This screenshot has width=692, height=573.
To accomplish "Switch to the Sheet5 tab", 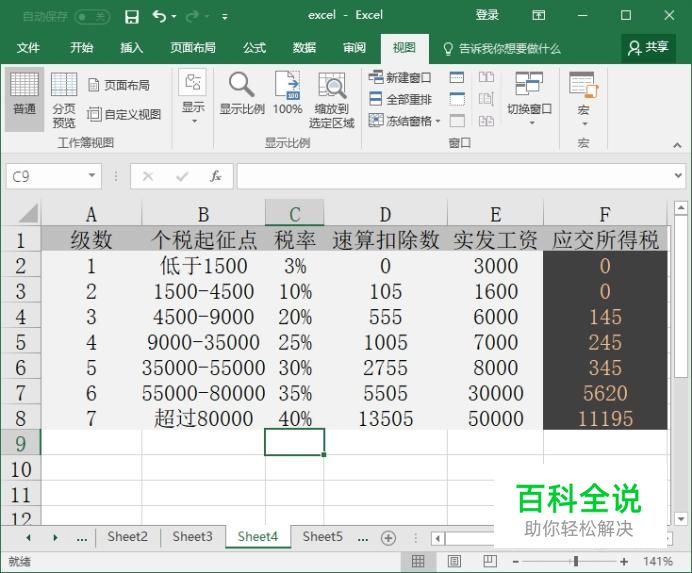I will (322, 537).
